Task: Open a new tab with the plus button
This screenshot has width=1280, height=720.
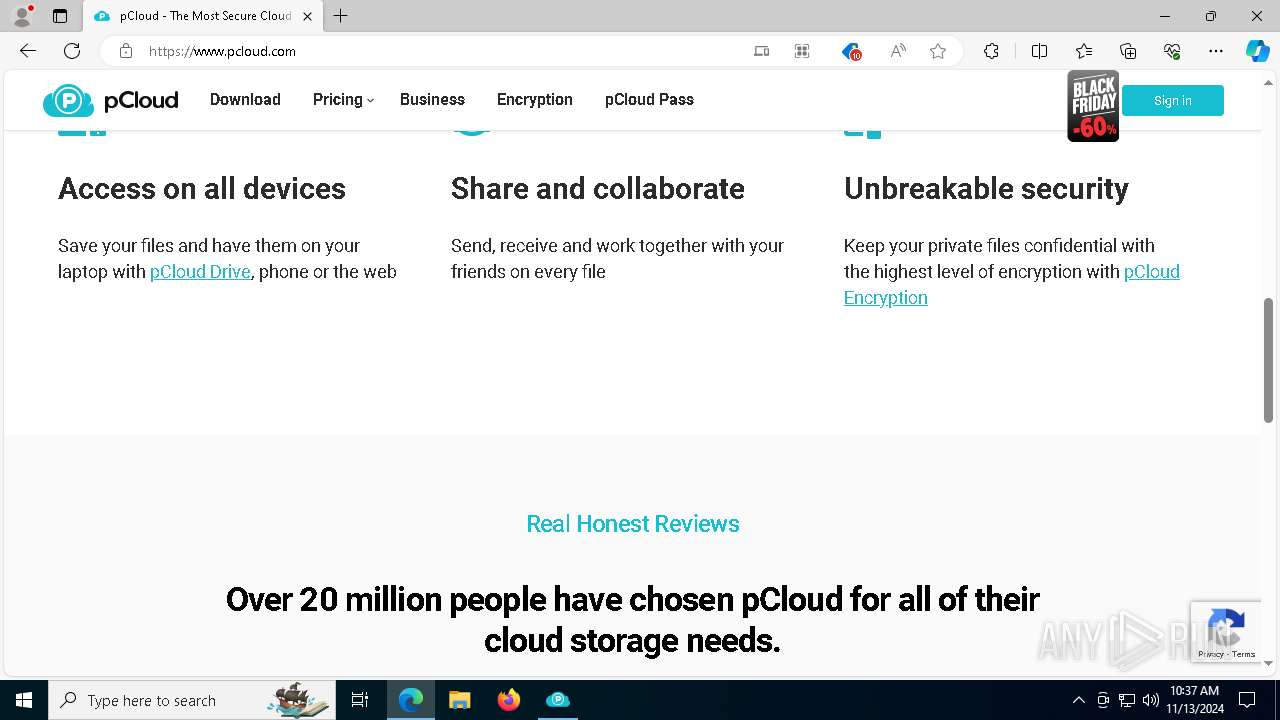Action: (341, 16)
